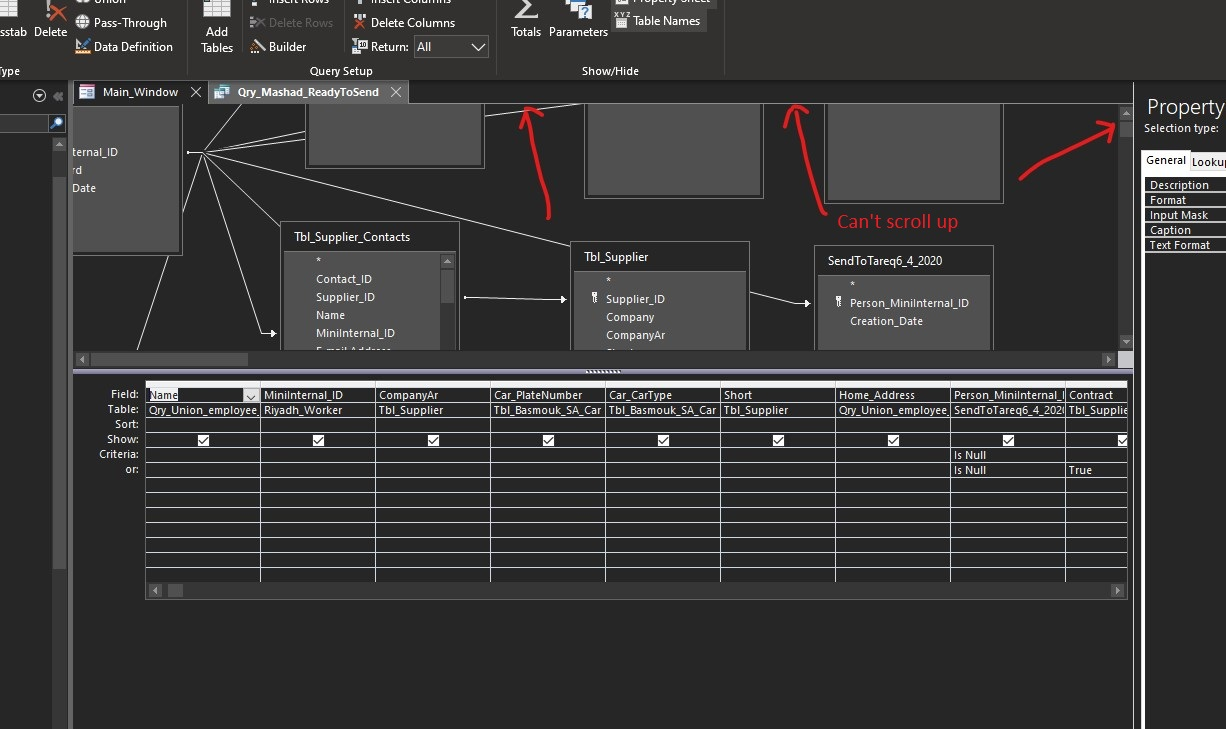Screen dimensions: 1226x729
Task: Click the navigation pane search magnifier
Action: (57, 123)
